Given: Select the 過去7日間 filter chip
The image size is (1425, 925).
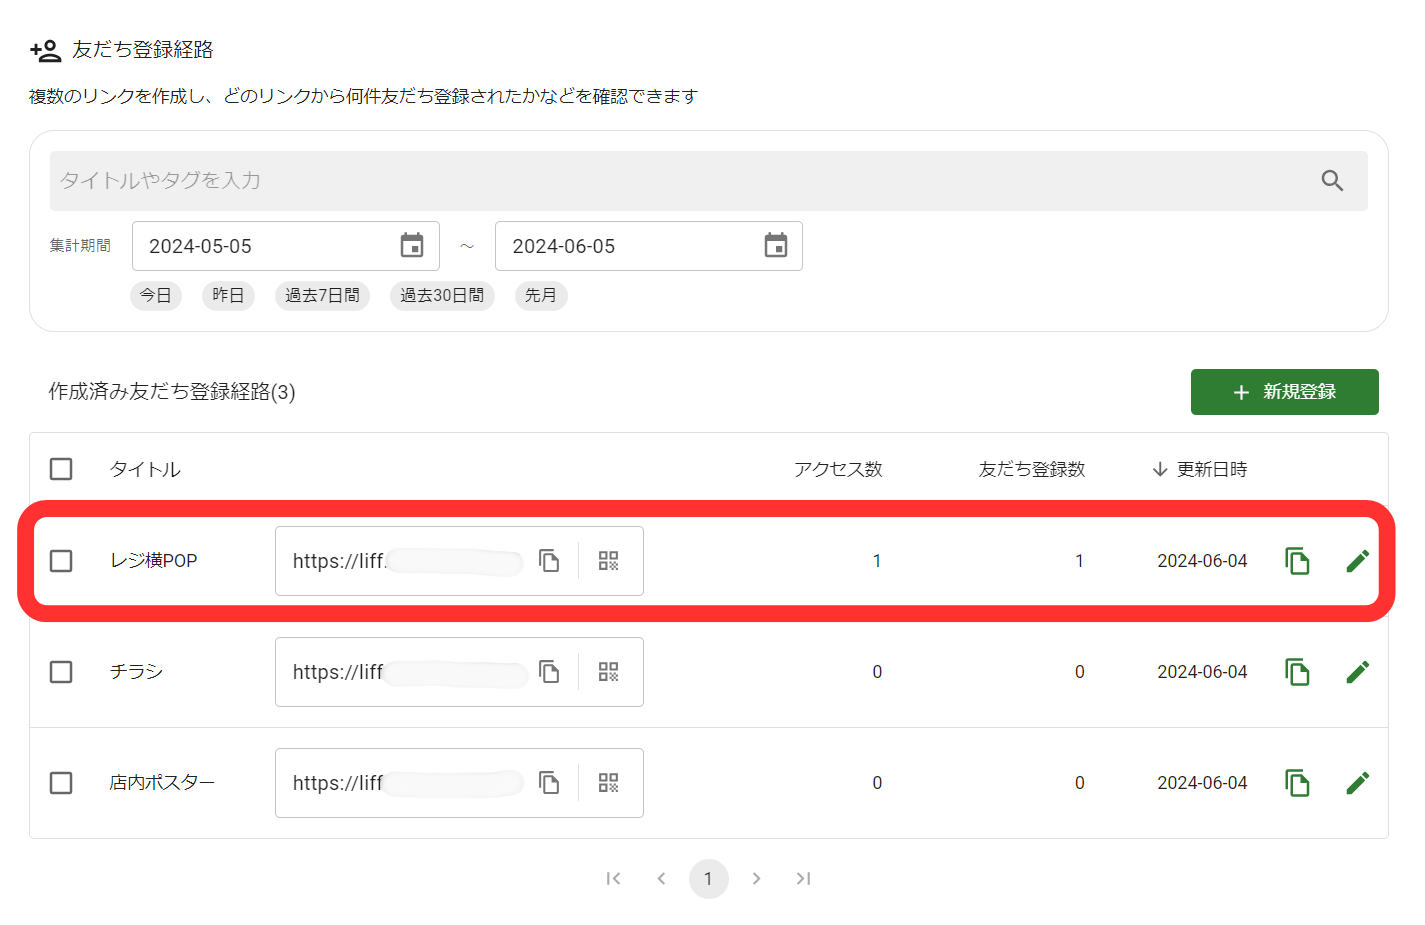Looking at the screenshot, I should tap(322, 295).
